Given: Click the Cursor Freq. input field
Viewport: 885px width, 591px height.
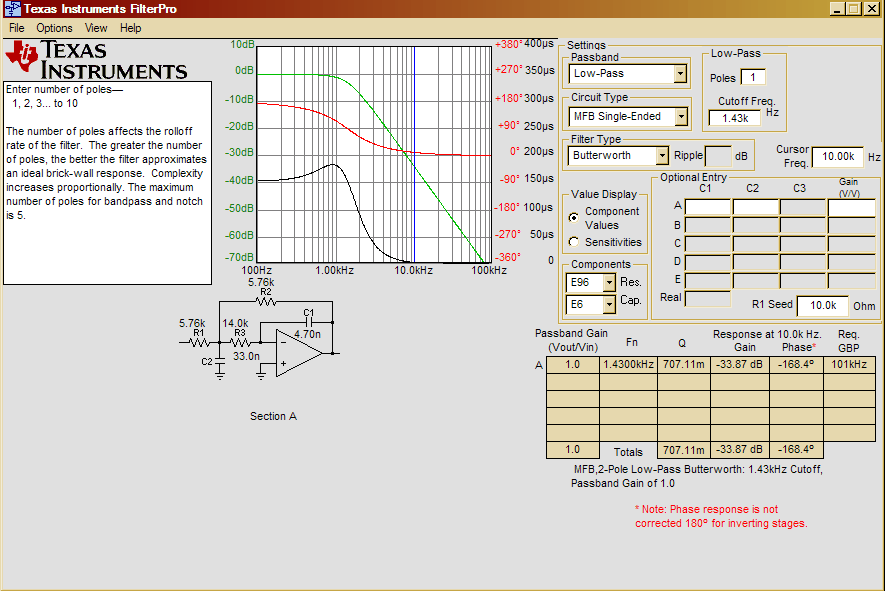Looking at the screenshot, I should coord(838,156).
